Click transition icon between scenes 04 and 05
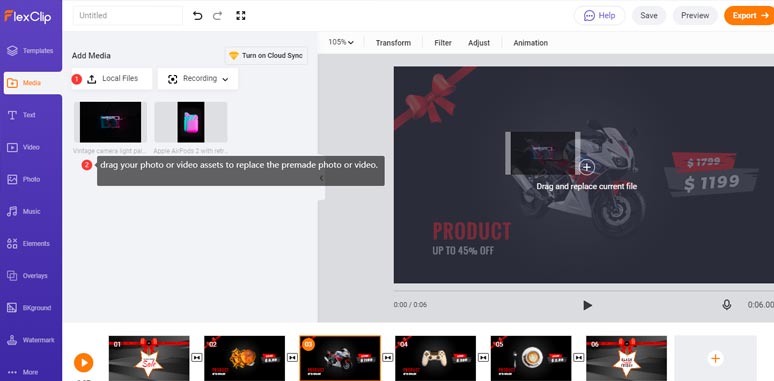This screenshot has width=774, height=381. 483,357
